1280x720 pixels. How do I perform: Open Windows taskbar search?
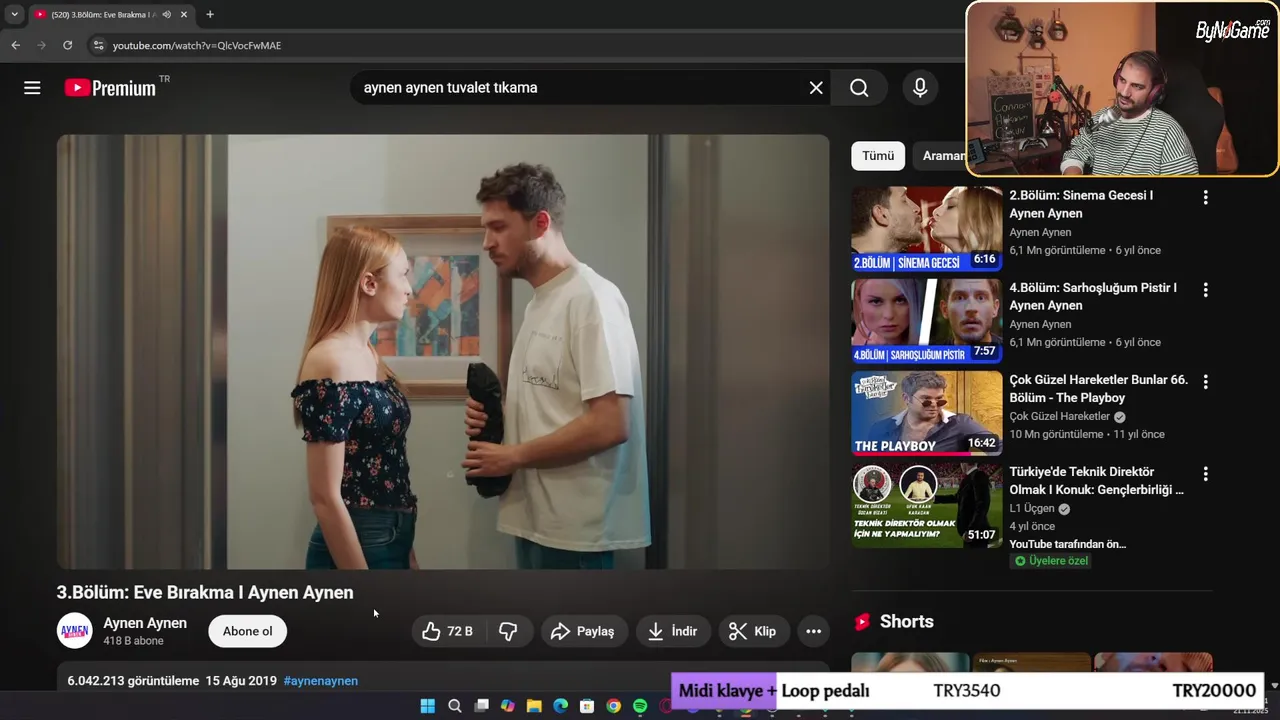pos(455,706)
